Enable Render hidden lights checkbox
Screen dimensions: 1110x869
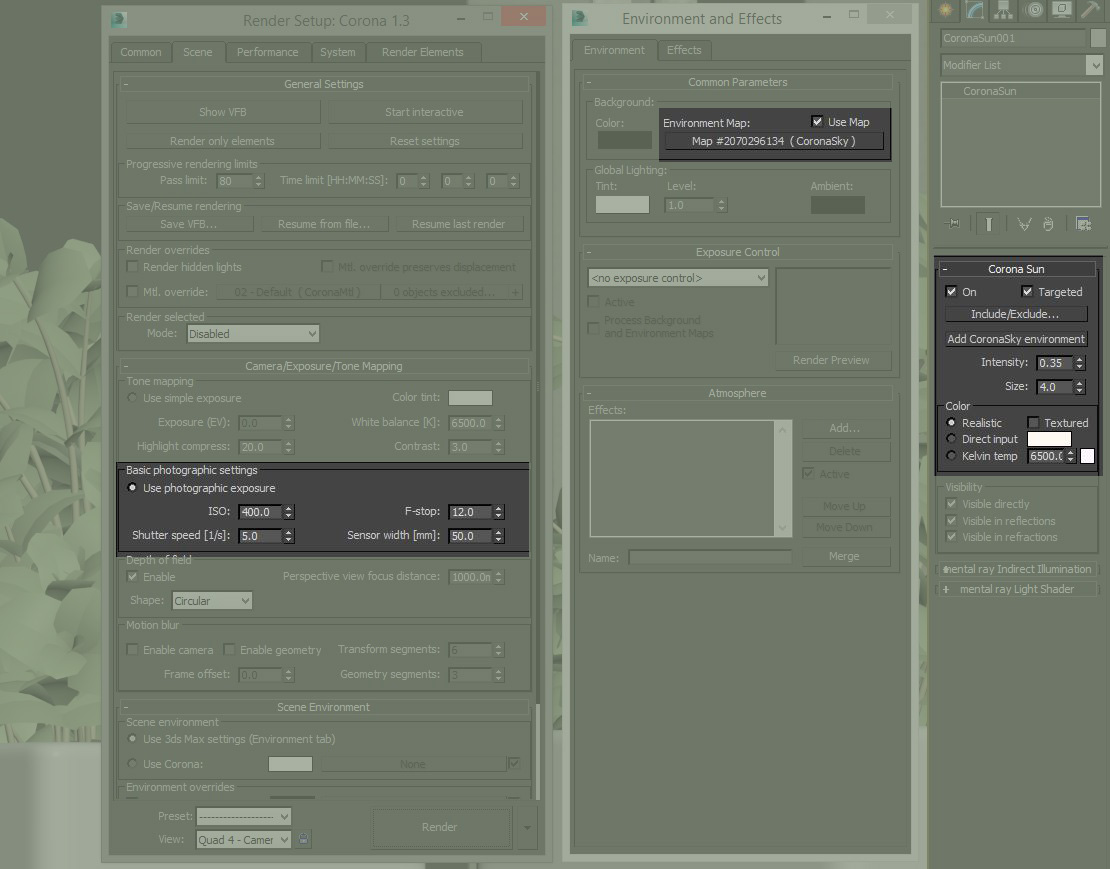pos(132,267)
